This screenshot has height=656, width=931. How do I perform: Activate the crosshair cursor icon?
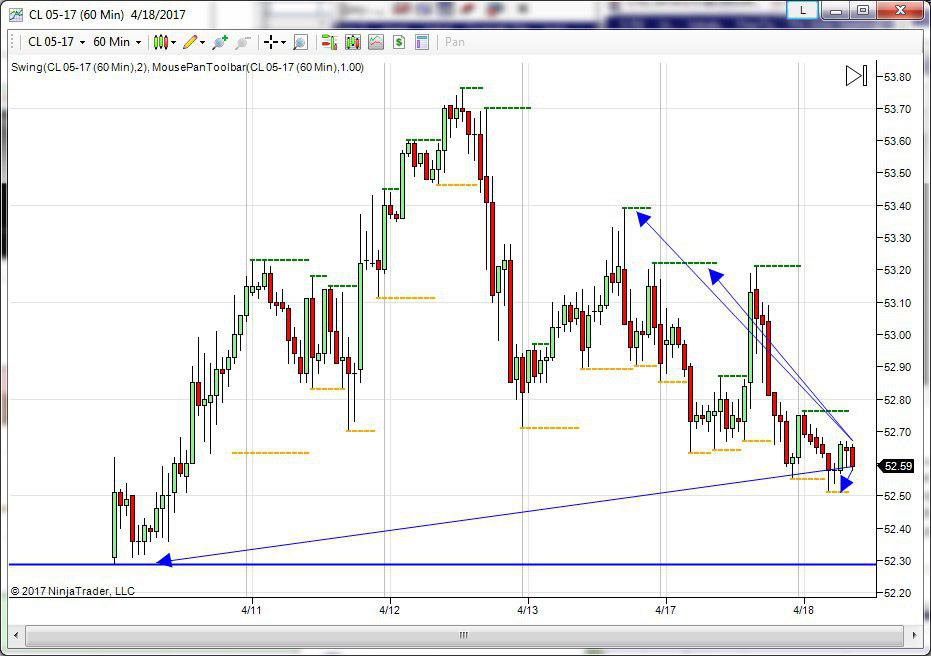271,42
